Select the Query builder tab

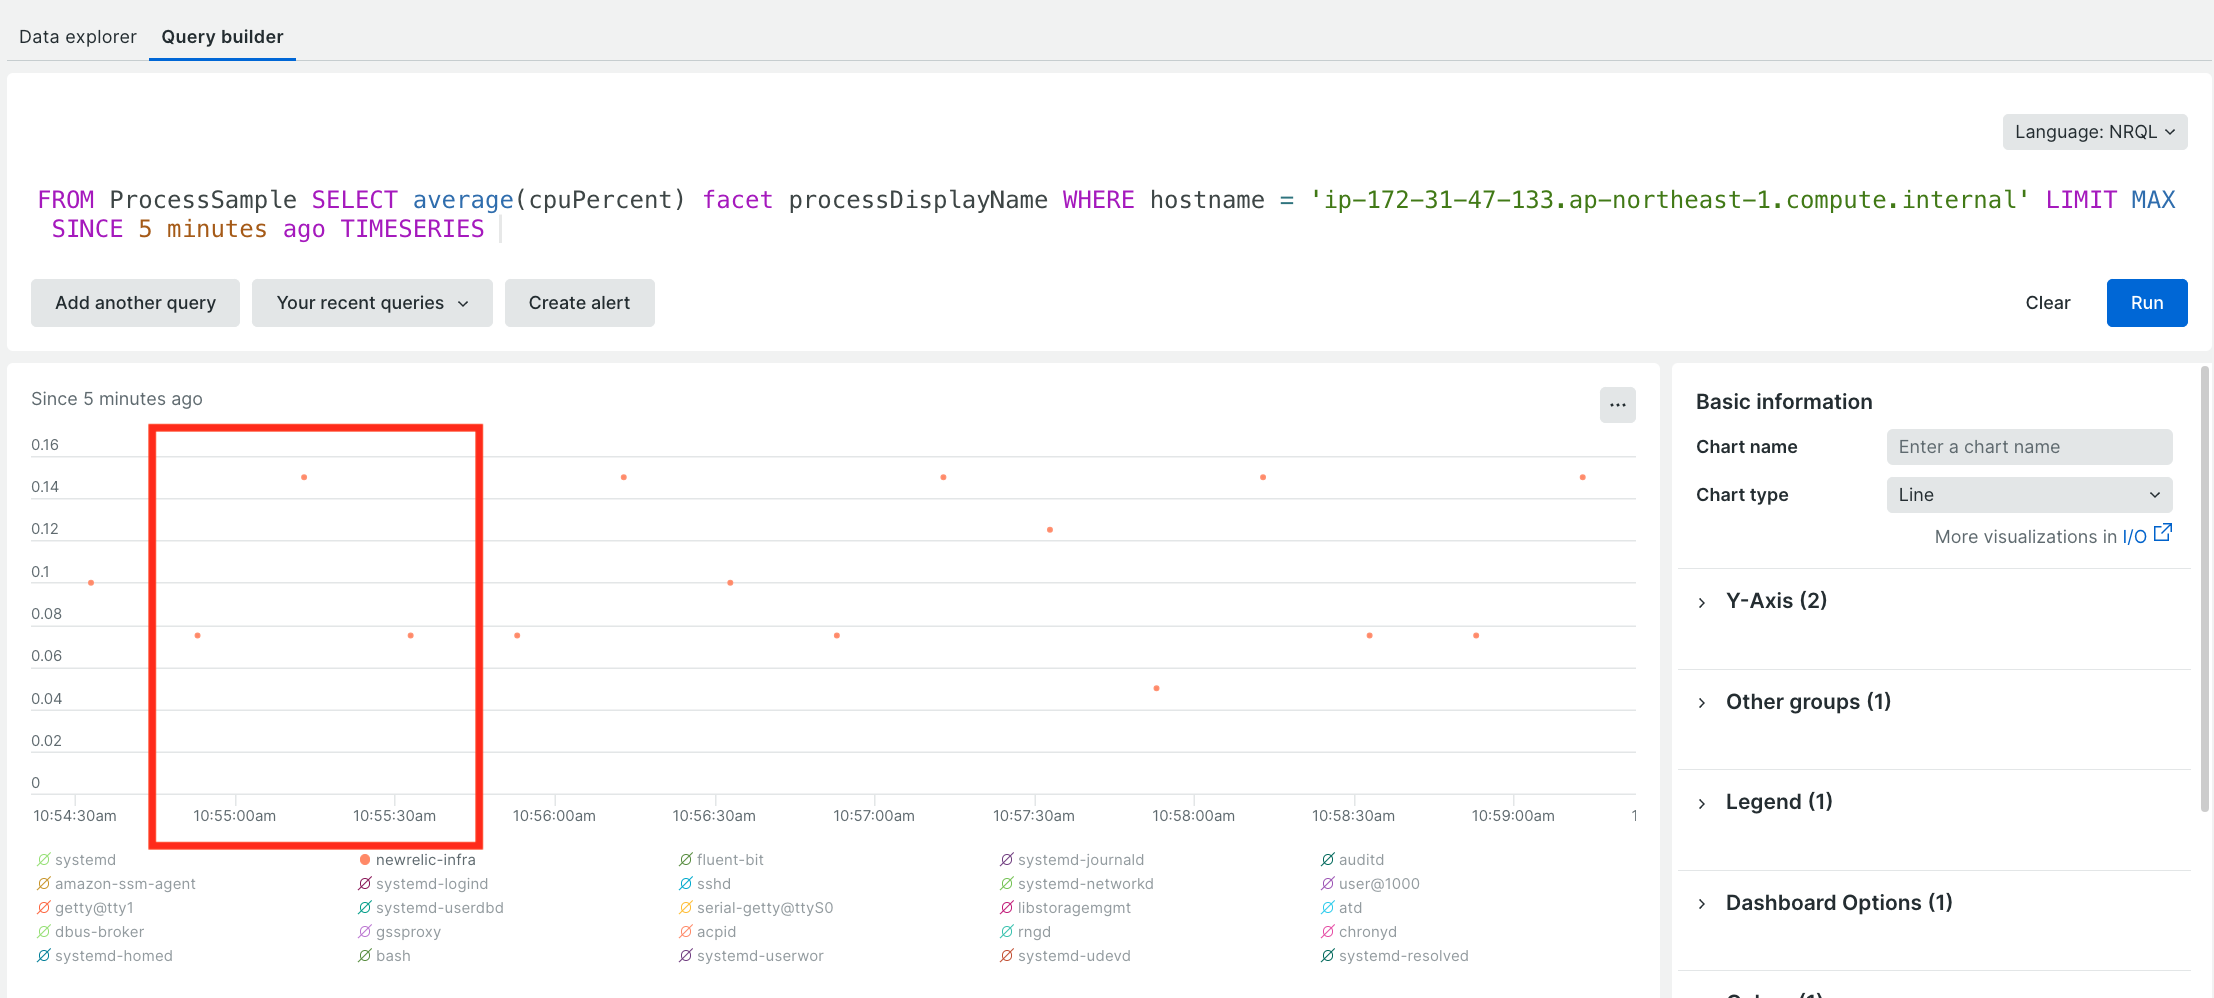pos(222,37)
